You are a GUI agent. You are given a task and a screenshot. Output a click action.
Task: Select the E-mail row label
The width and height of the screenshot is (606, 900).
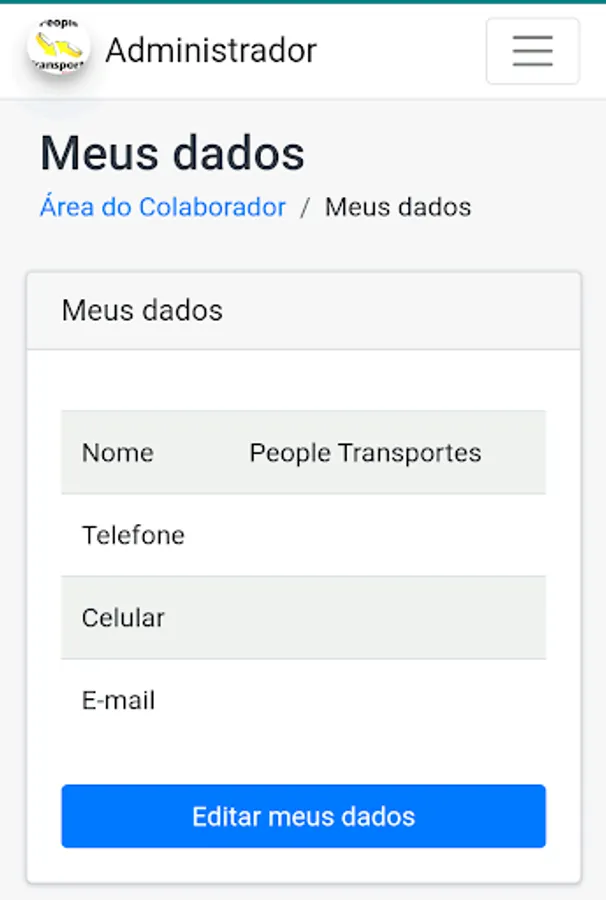(118, 700)
